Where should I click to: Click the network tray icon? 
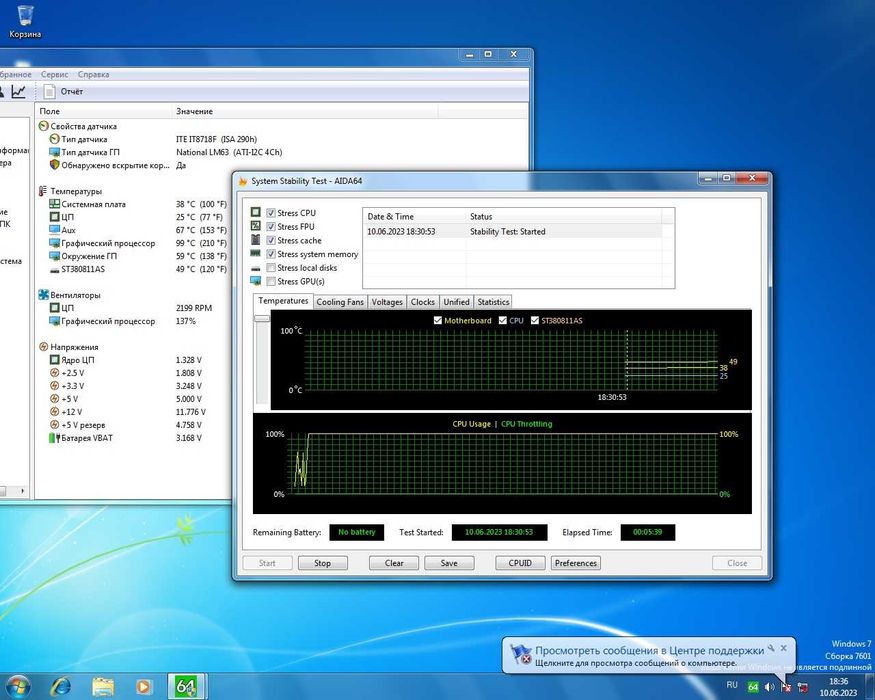(x=803, y=687)
